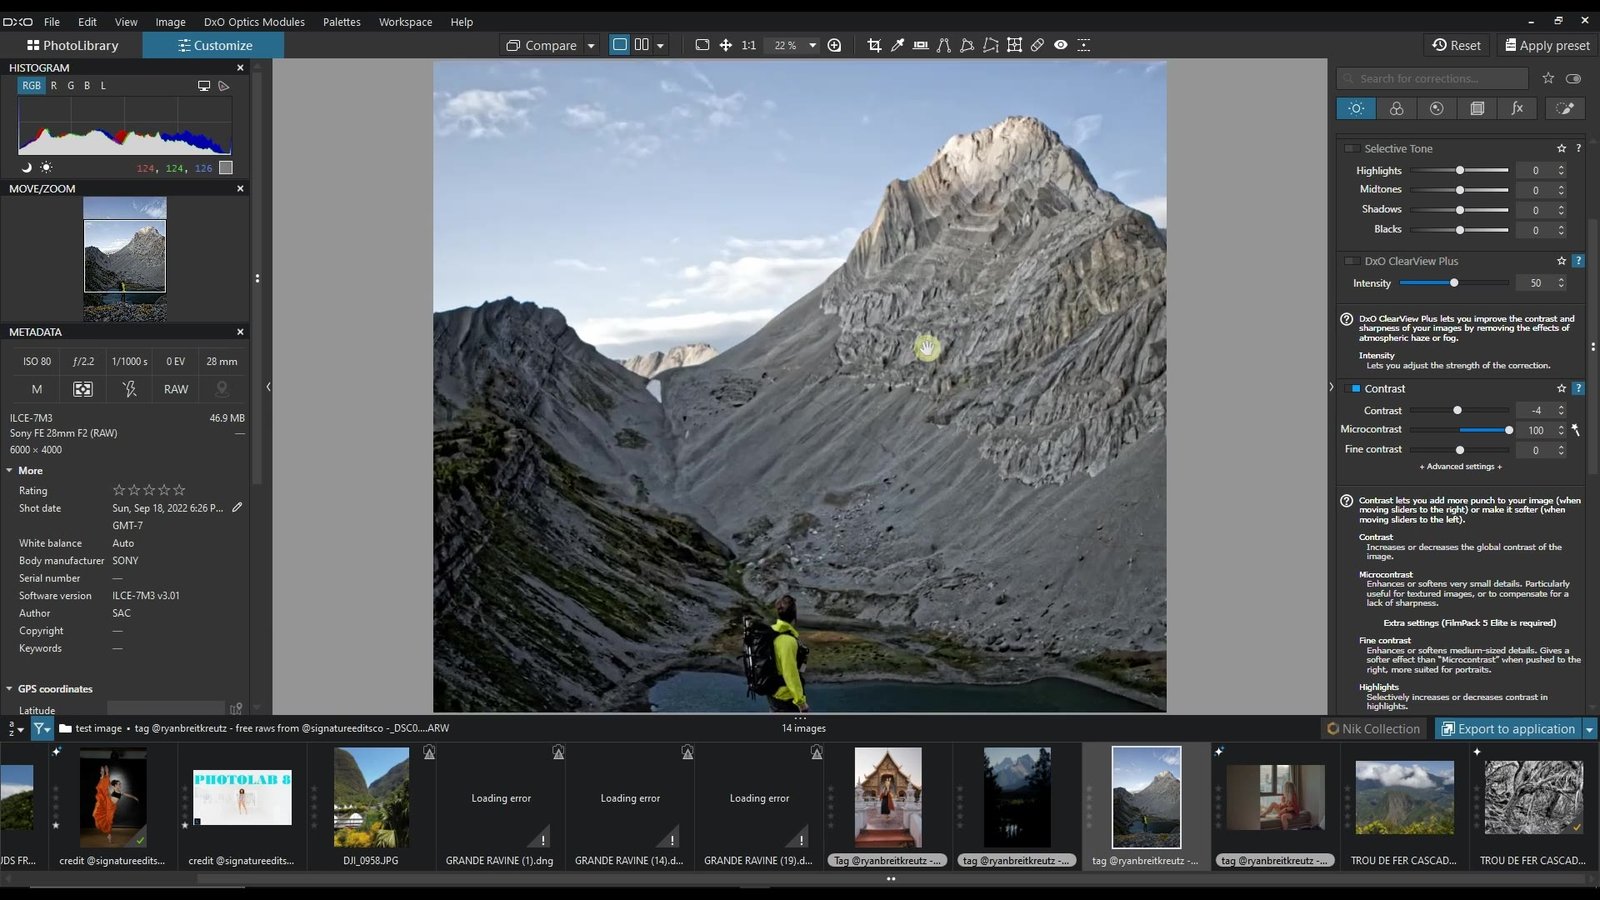1600x900 pixels.
Task: Select the Crop tool
Action: point(874,45)
